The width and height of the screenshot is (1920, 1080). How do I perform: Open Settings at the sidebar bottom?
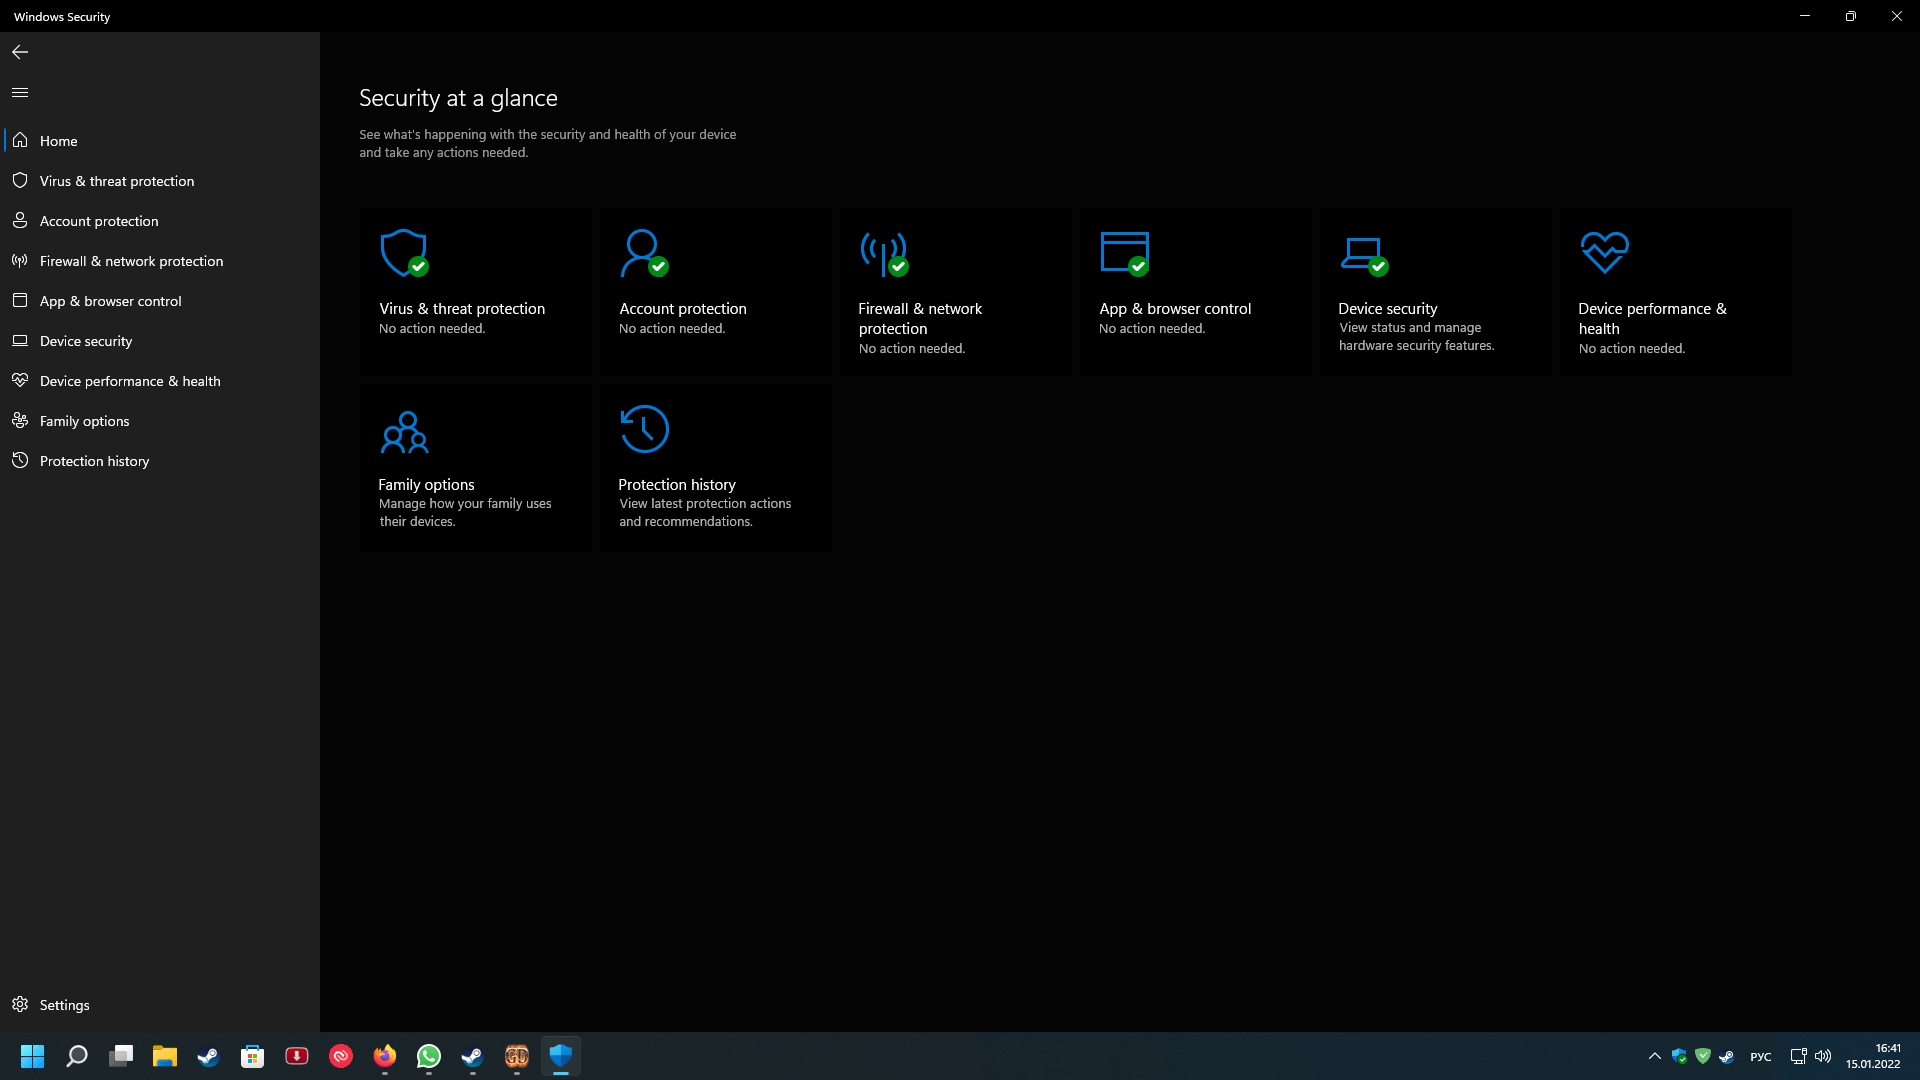pos(160,1005)
